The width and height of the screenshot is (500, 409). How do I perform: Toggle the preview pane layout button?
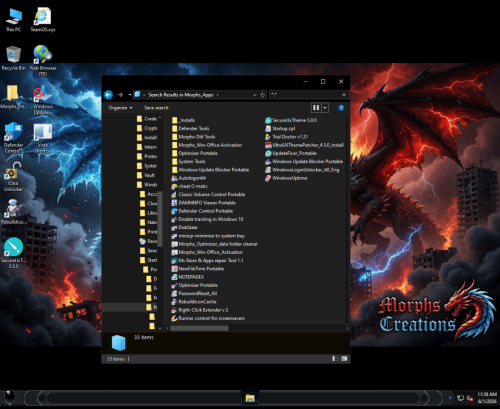(316, 108)
